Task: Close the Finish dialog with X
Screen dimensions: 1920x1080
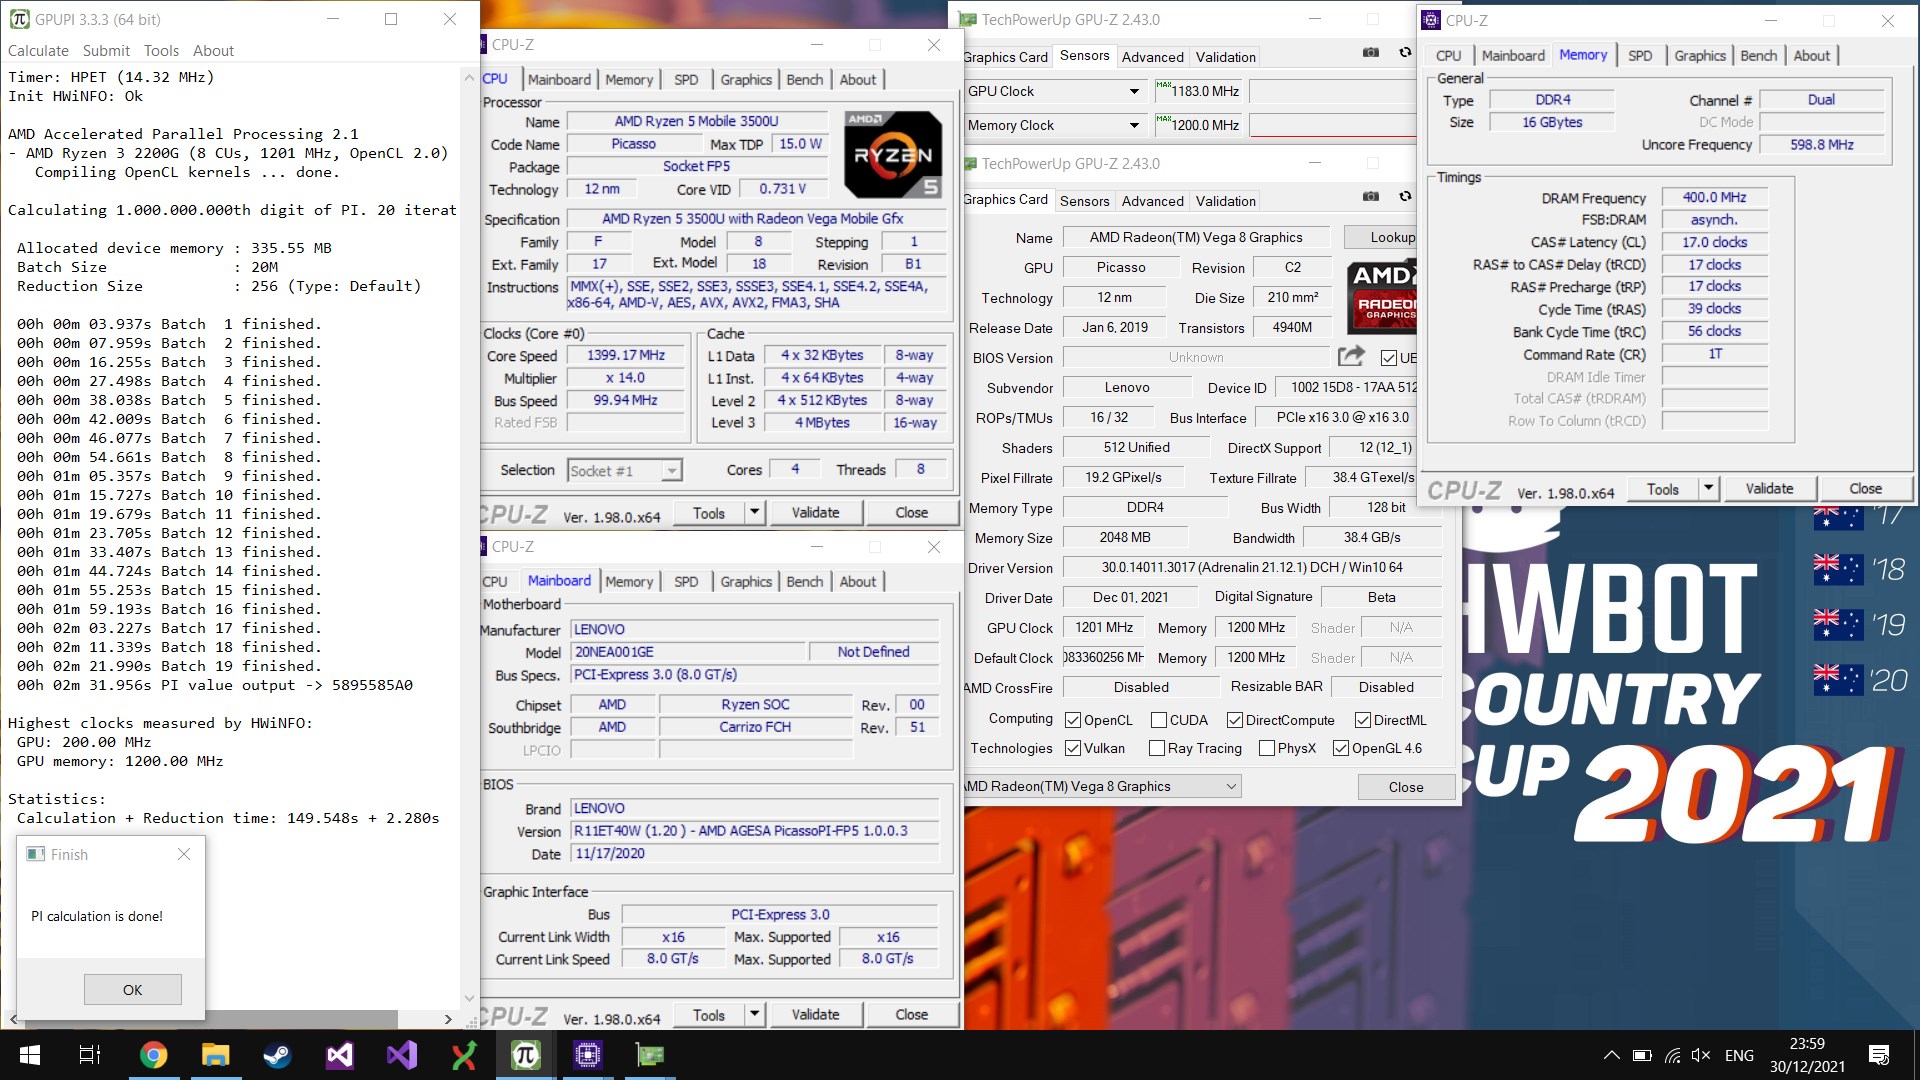Action: pyautogui.click(x=183, y=854)
